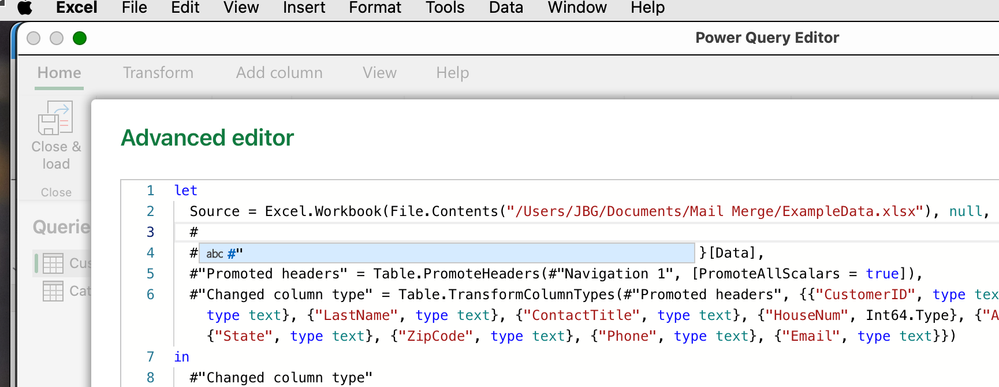Open the Apple menu
999x387 pixels.
pos(24,8)
